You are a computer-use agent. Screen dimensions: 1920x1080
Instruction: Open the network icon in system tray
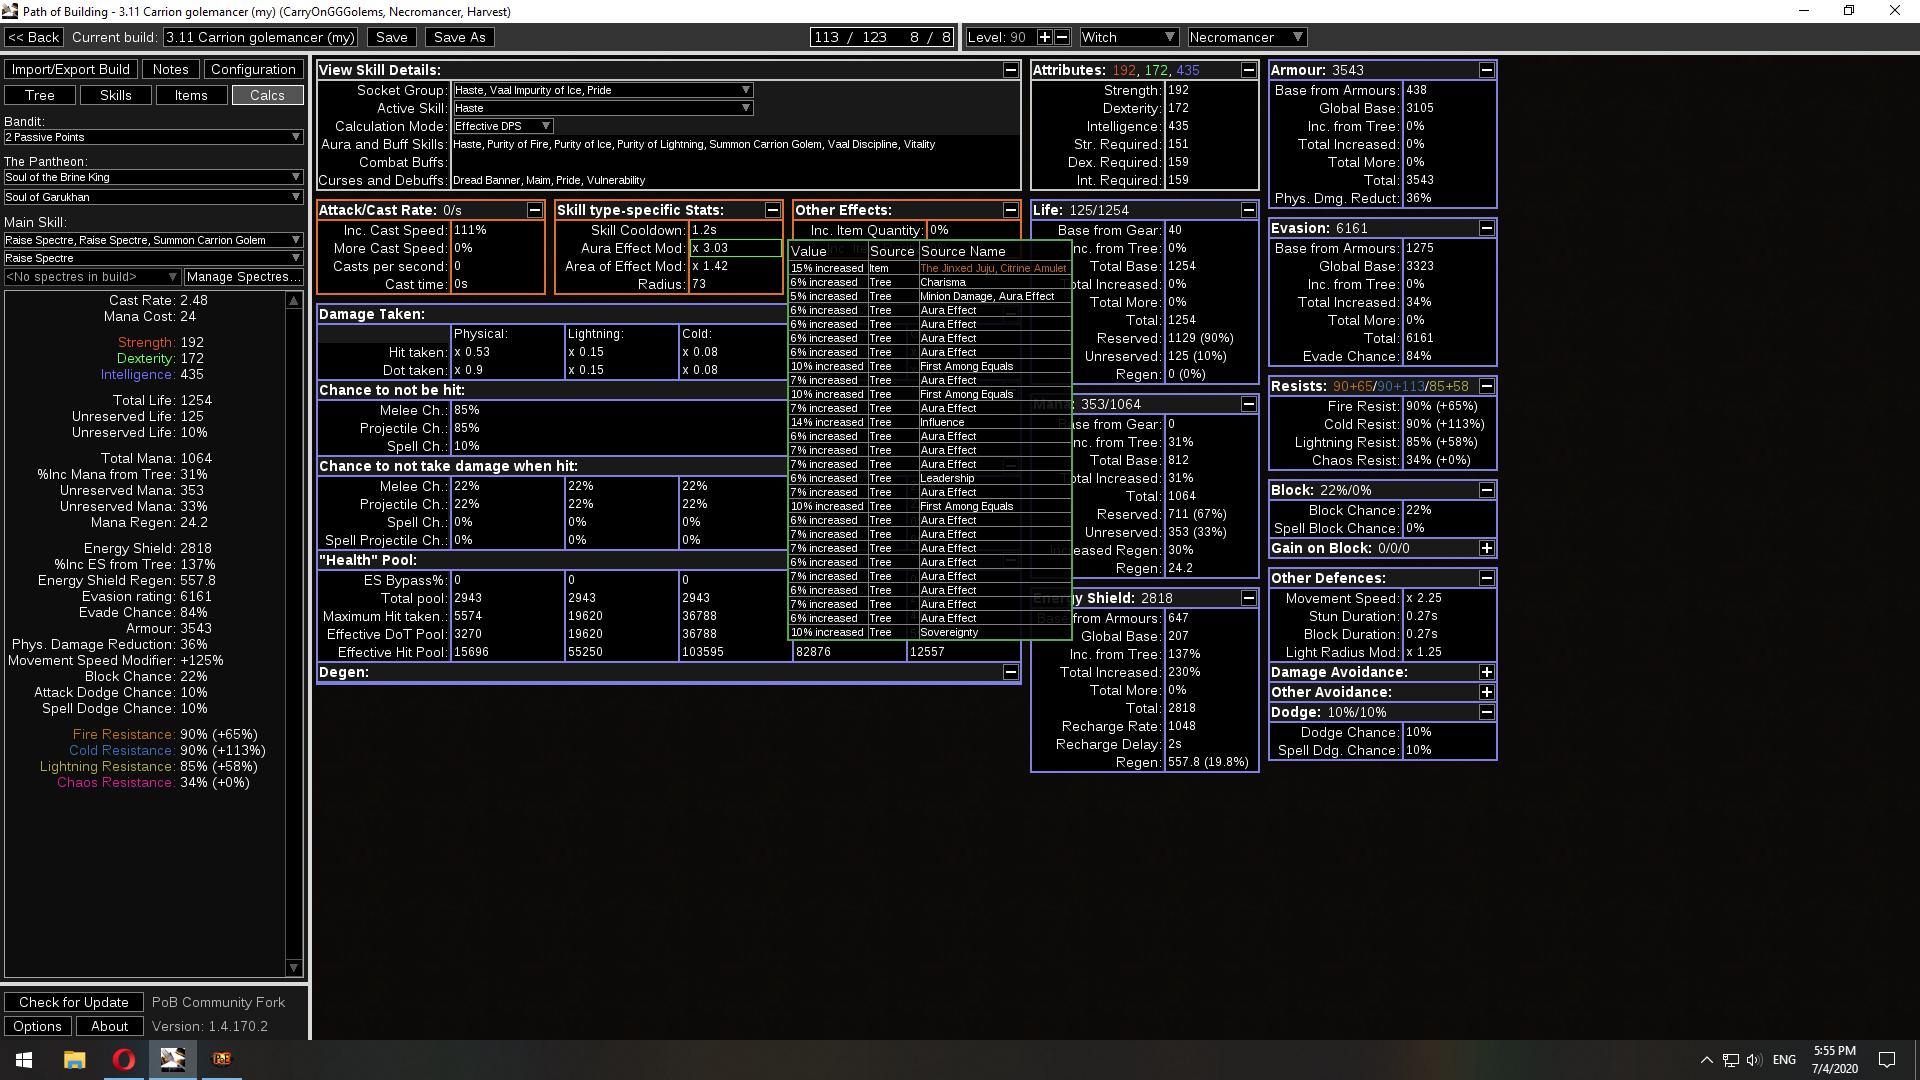(1731, 1060)
